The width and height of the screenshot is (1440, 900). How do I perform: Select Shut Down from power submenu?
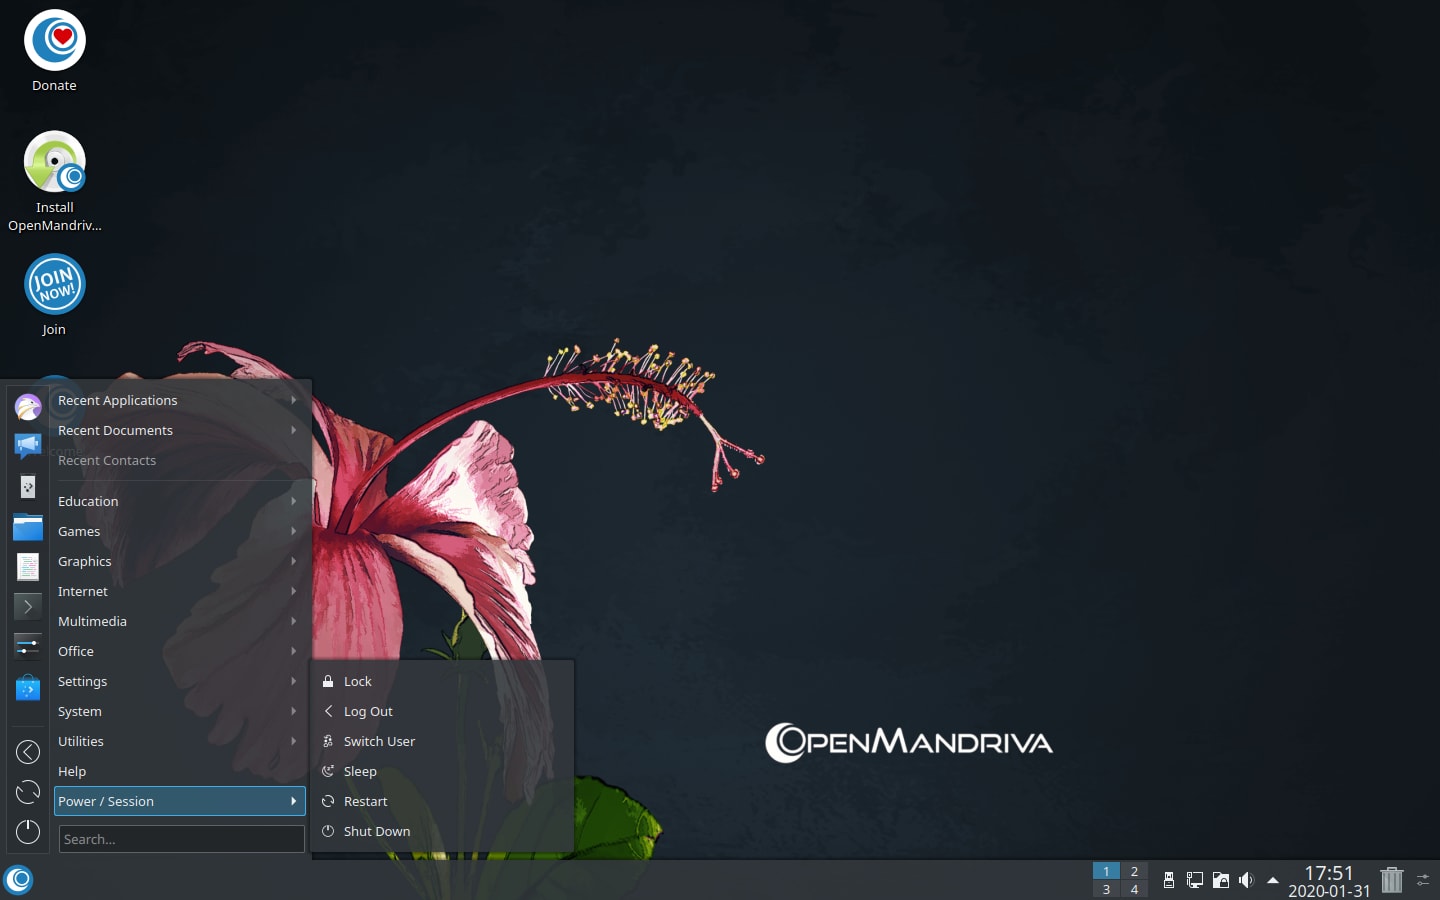coord(376,831)
